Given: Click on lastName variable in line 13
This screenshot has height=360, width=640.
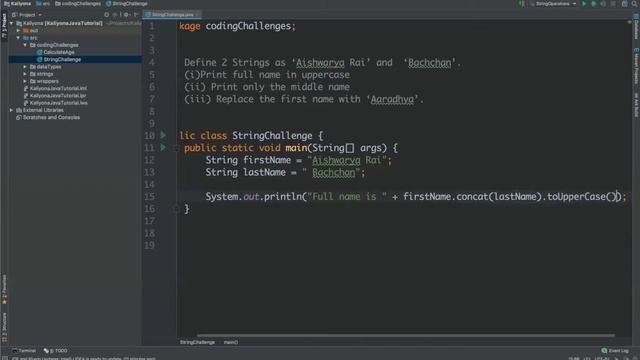Looking at the screenshot, I should (x=264, y=172).
